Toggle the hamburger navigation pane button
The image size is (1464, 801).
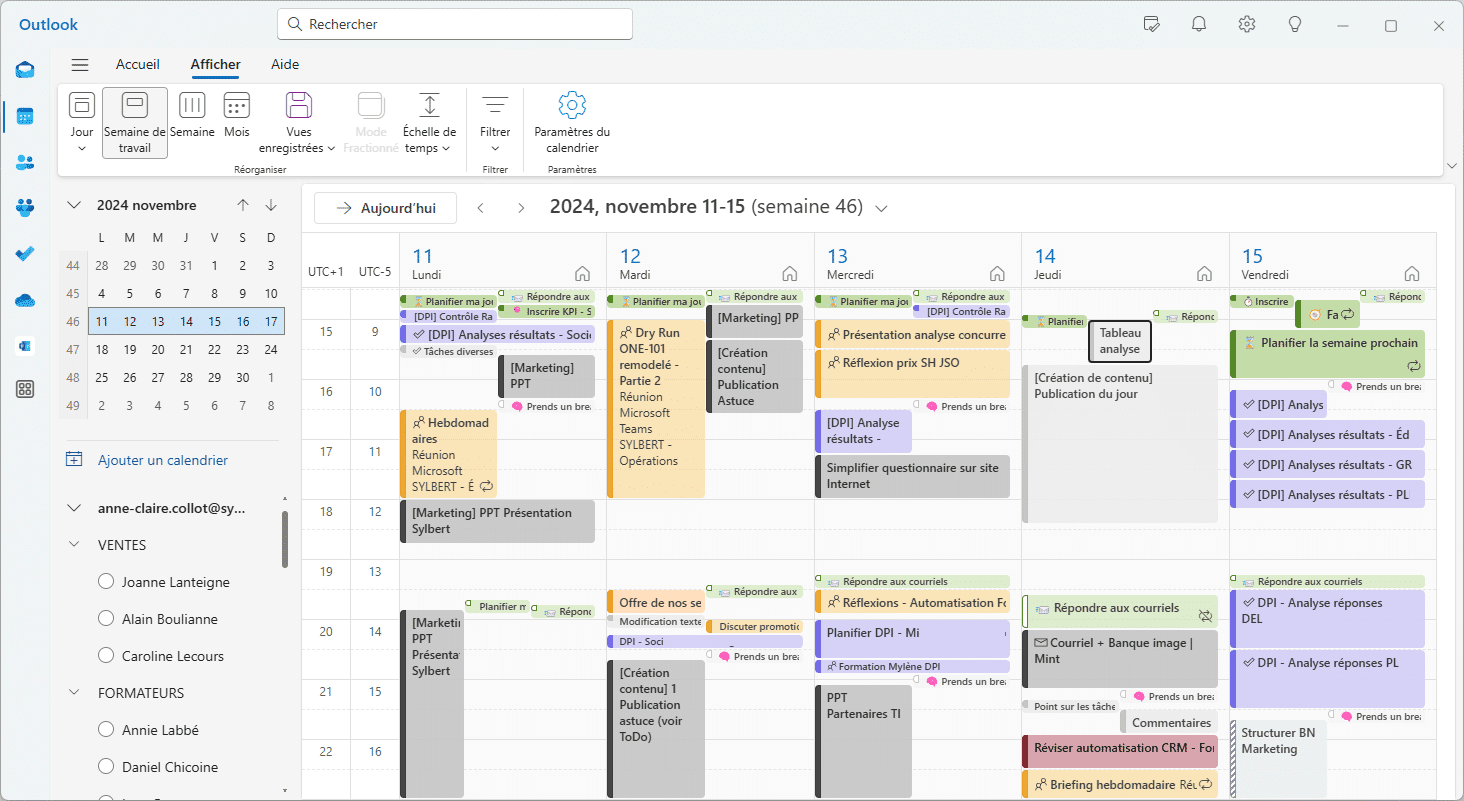[x=80, y=65]
